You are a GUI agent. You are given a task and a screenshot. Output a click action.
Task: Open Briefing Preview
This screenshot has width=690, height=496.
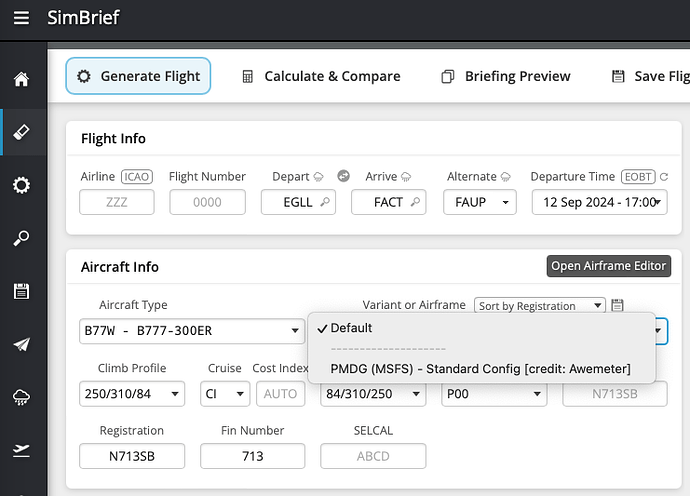[506, 76]
